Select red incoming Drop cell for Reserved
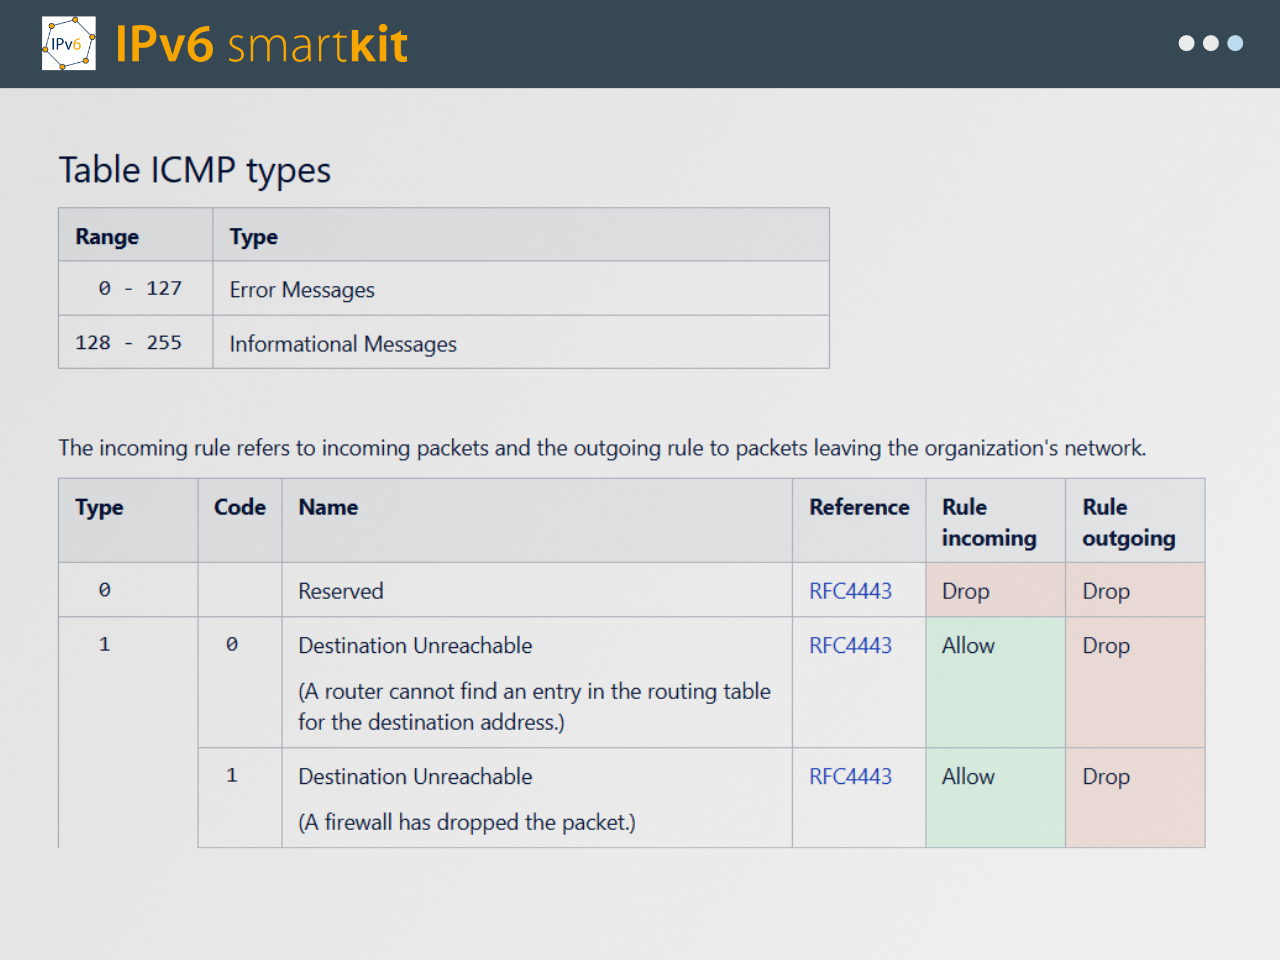Viewport: 1280px width, 960px height. (x=994, y=591)
